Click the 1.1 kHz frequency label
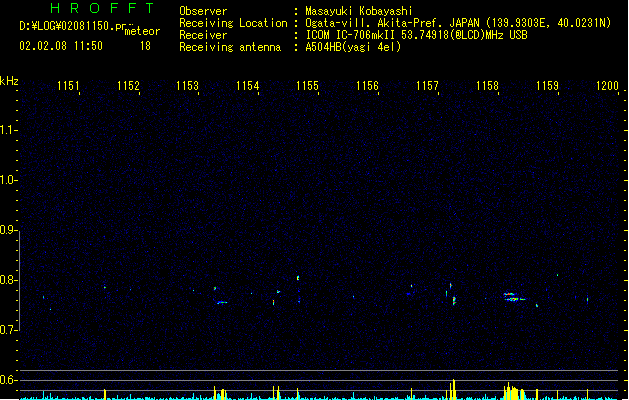This screenshot has width=629, height=400. 8,130
